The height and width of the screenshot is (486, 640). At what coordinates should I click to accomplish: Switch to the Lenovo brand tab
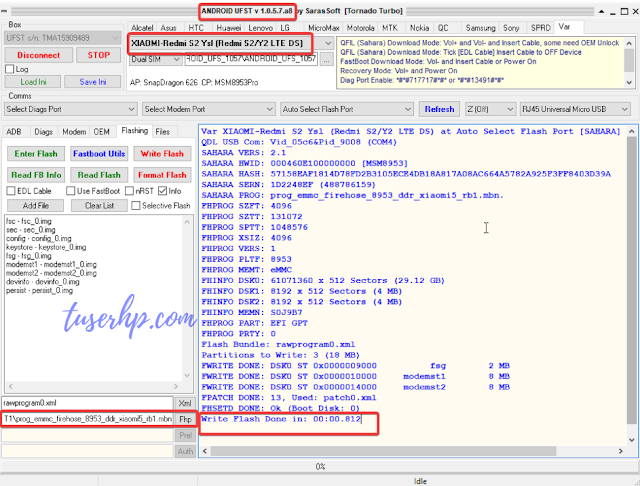point(260,28)
